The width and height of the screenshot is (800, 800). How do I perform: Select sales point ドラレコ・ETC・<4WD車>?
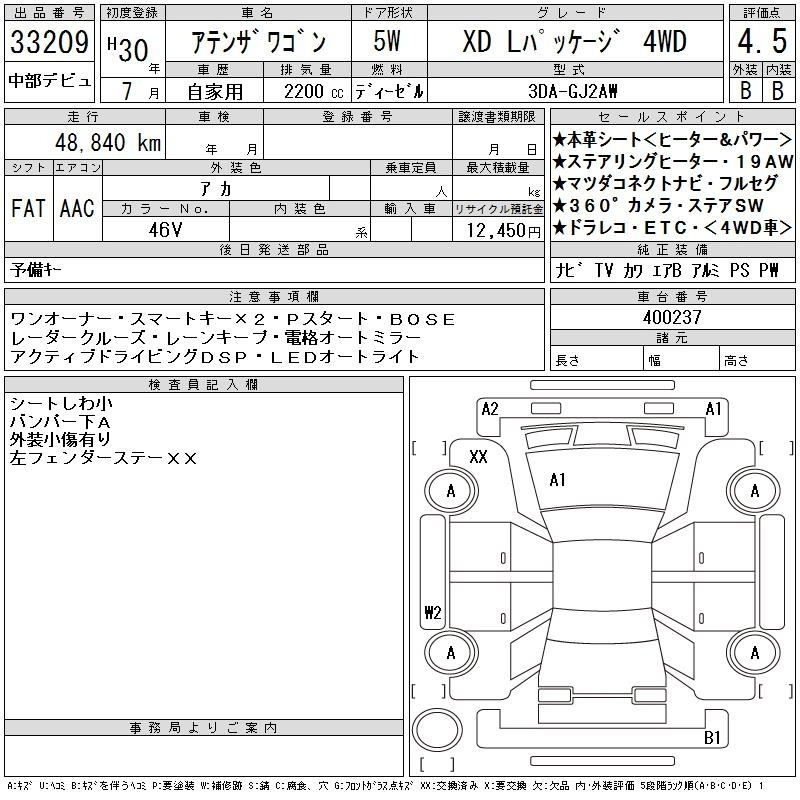tap(672, 227)
